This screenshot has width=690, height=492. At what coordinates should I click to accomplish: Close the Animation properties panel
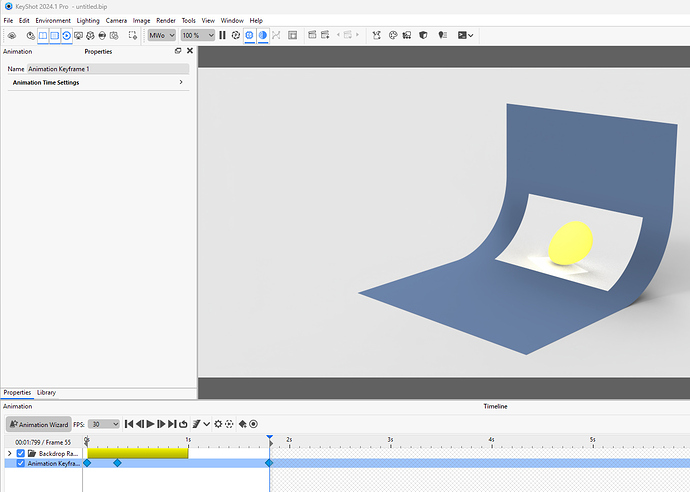click(x=190, y=51)
